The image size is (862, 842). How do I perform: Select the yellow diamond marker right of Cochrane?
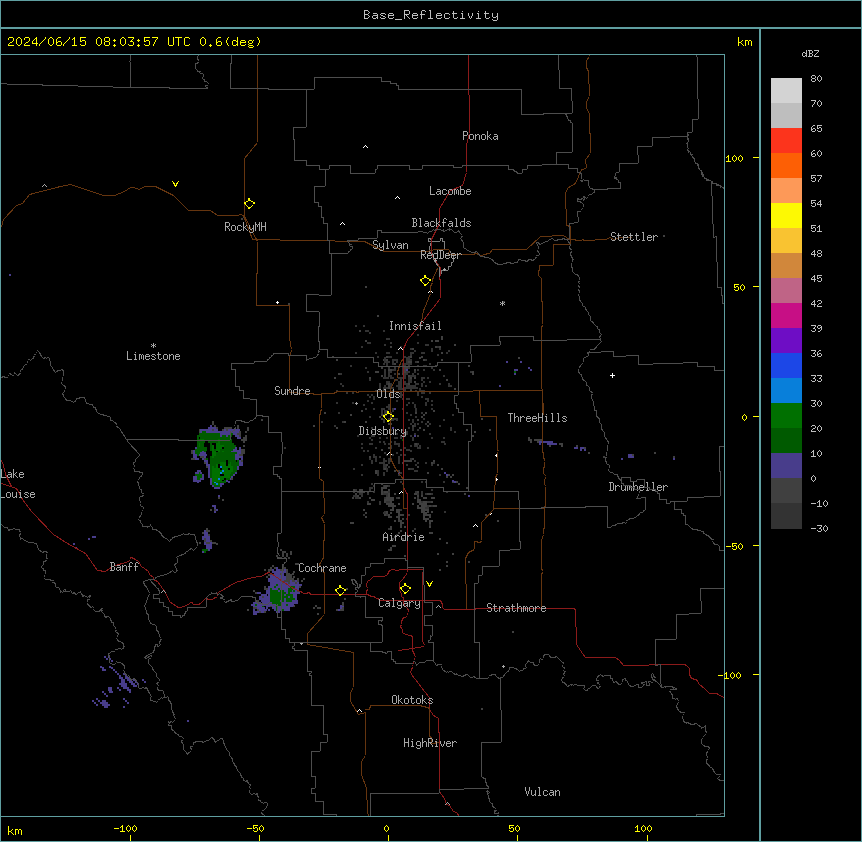point(340,590)
